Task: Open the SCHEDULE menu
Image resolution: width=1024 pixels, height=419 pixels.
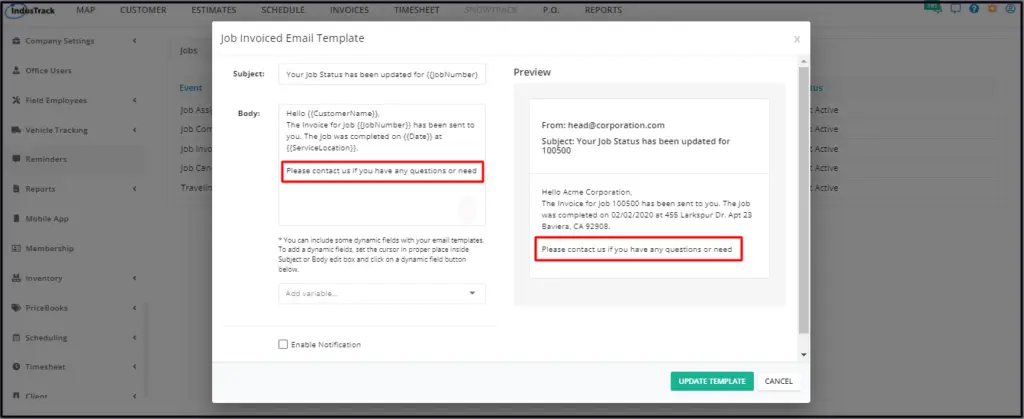Action: point(283,10)
